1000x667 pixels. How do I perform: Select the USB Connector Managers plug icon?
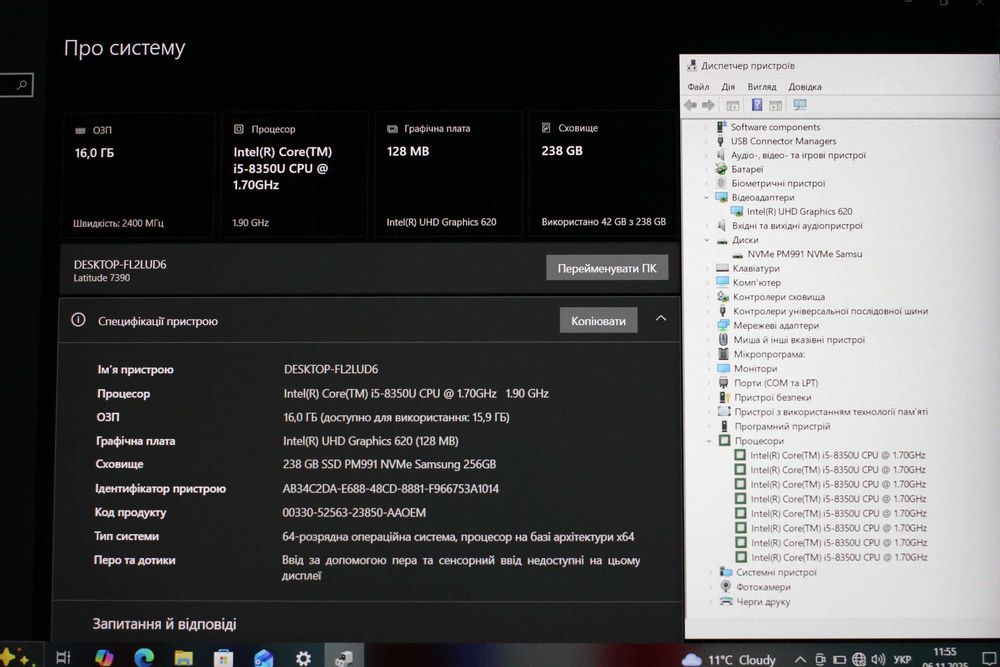coord(721,141)
